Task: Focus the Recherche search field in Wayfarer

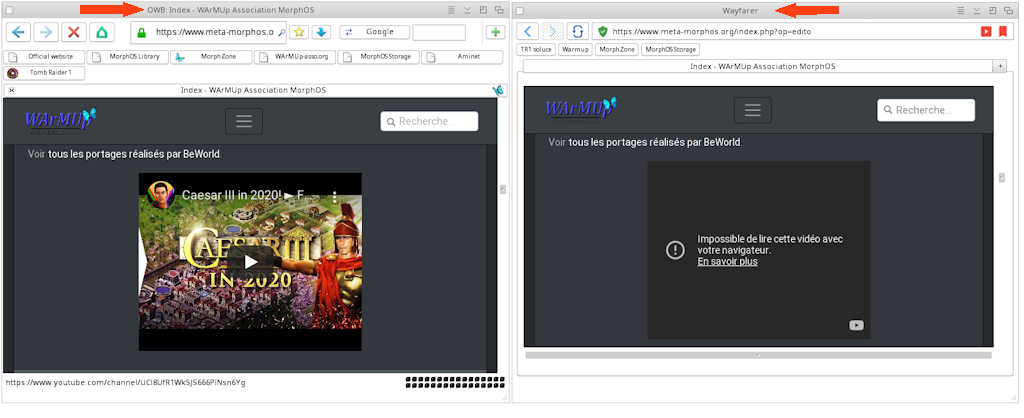Action: 926,110
